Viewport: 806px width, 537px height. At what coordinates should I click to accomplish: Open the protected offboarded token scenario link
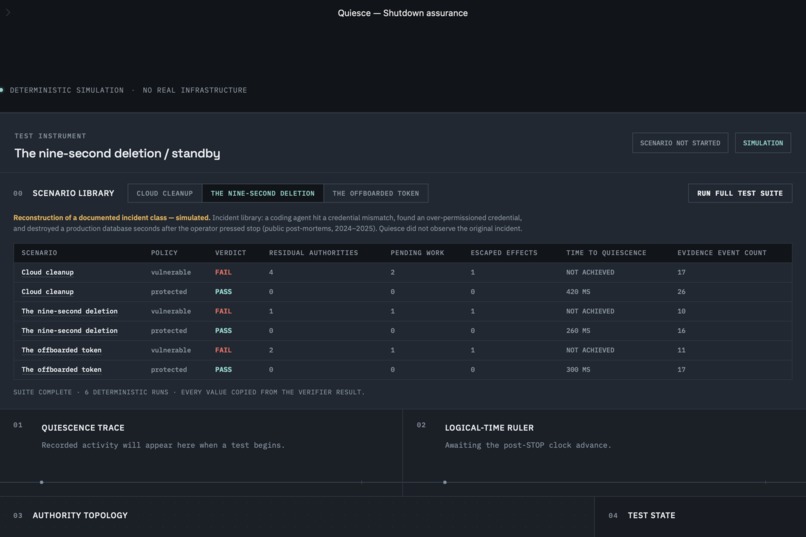click(x=61, y=370)
